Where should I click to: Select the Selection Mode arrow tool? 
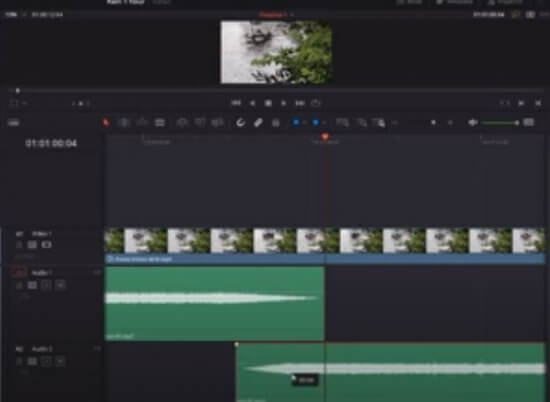pos(106,122)
